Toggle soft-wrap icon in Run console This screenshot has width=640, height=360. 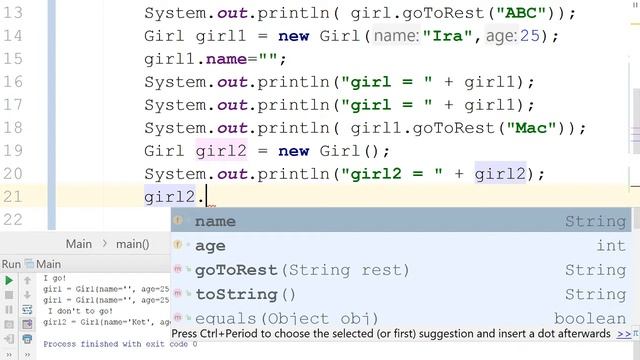tap(27, 309)
